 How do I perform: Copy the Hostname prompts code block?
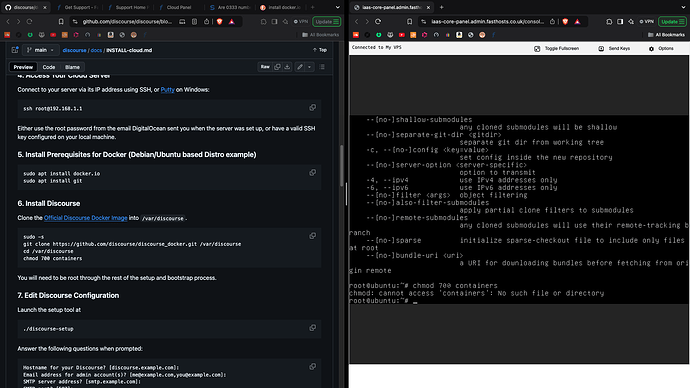(x=312, y=367)
